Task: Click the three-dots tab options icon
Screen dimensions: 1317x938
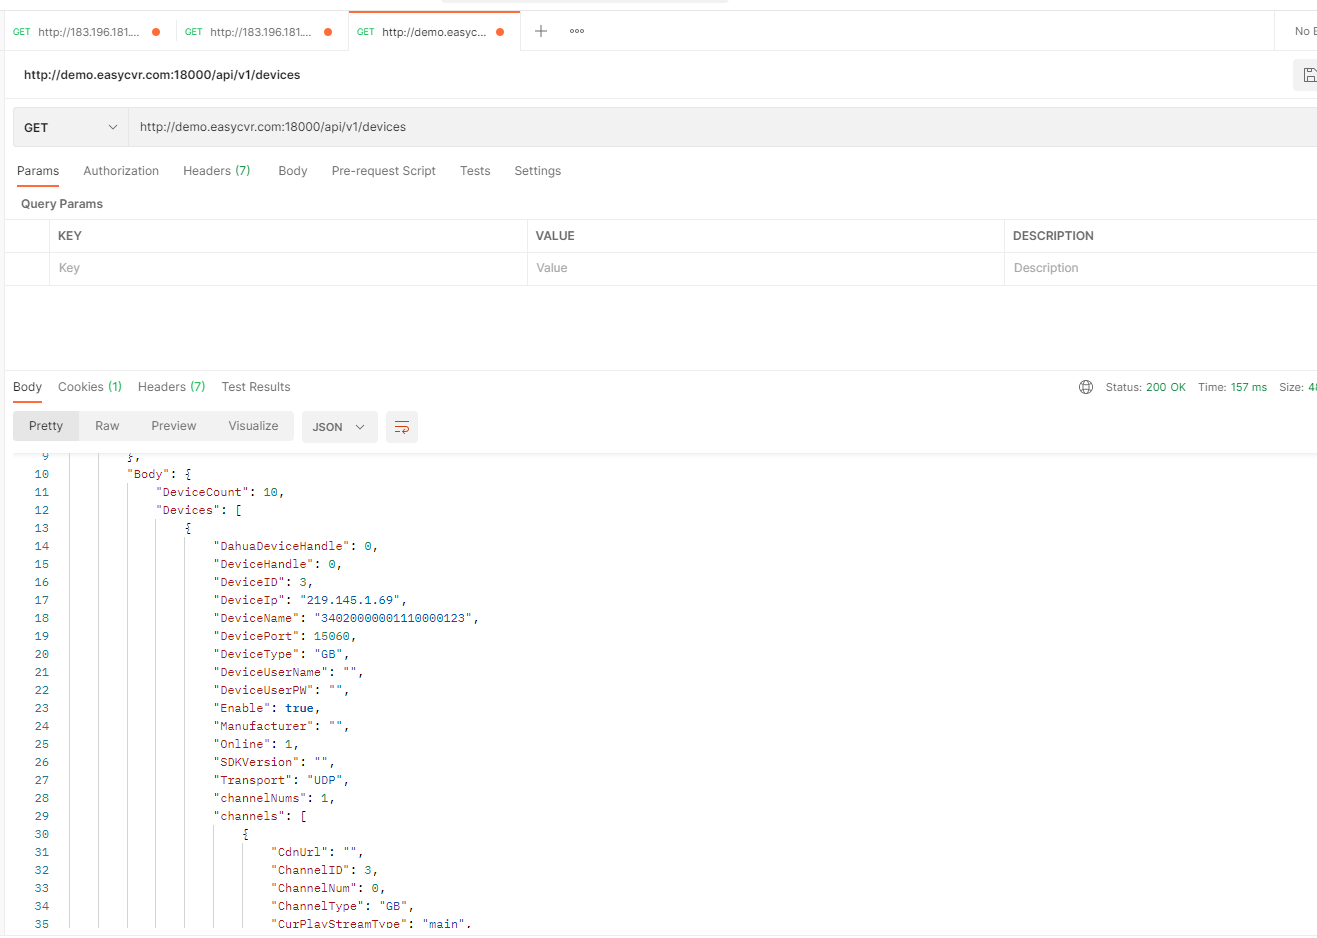Action: (577, 31)
